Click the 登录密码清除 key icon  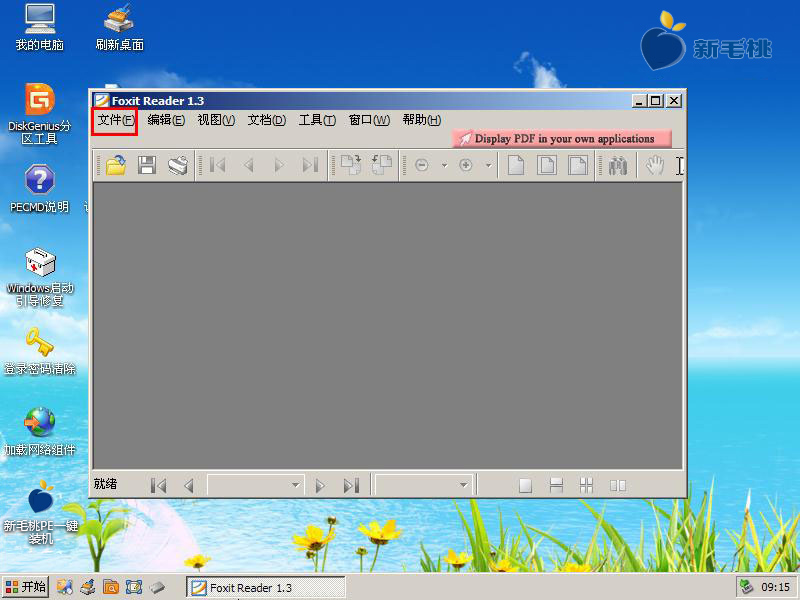40,351
